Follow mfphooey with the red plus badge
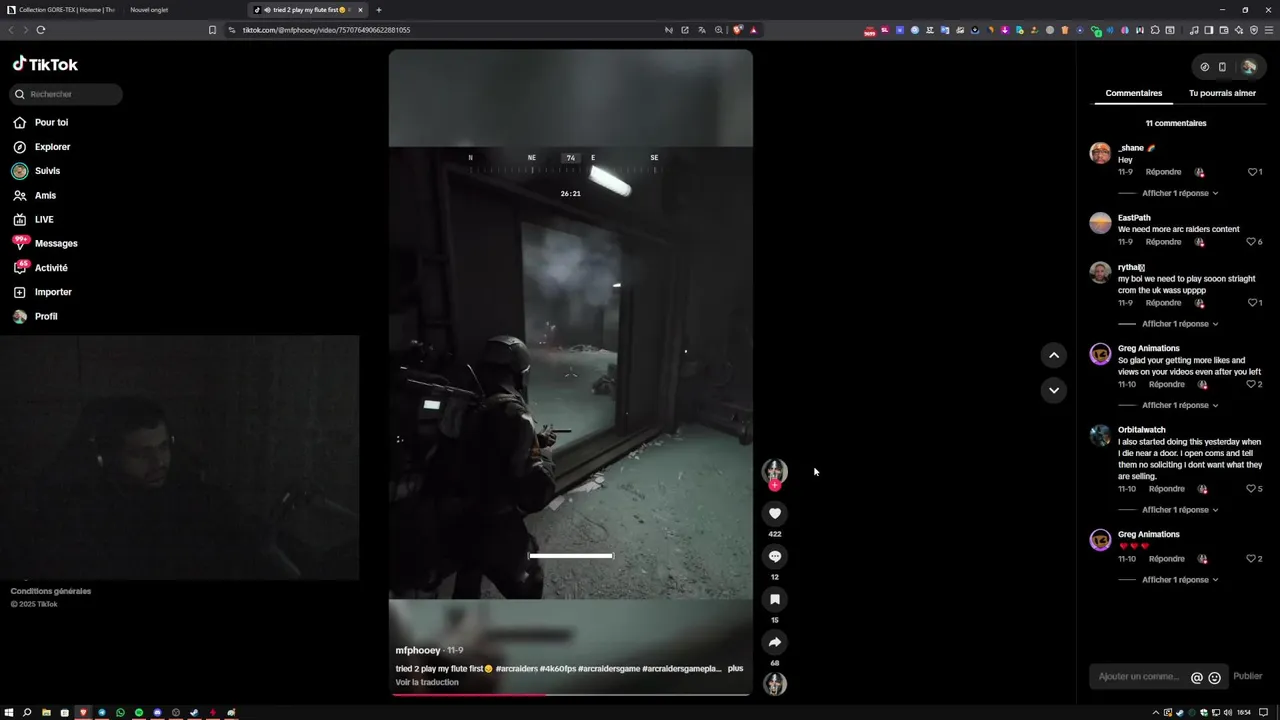Screen dimensions: 1280x720 pos(775,485)
